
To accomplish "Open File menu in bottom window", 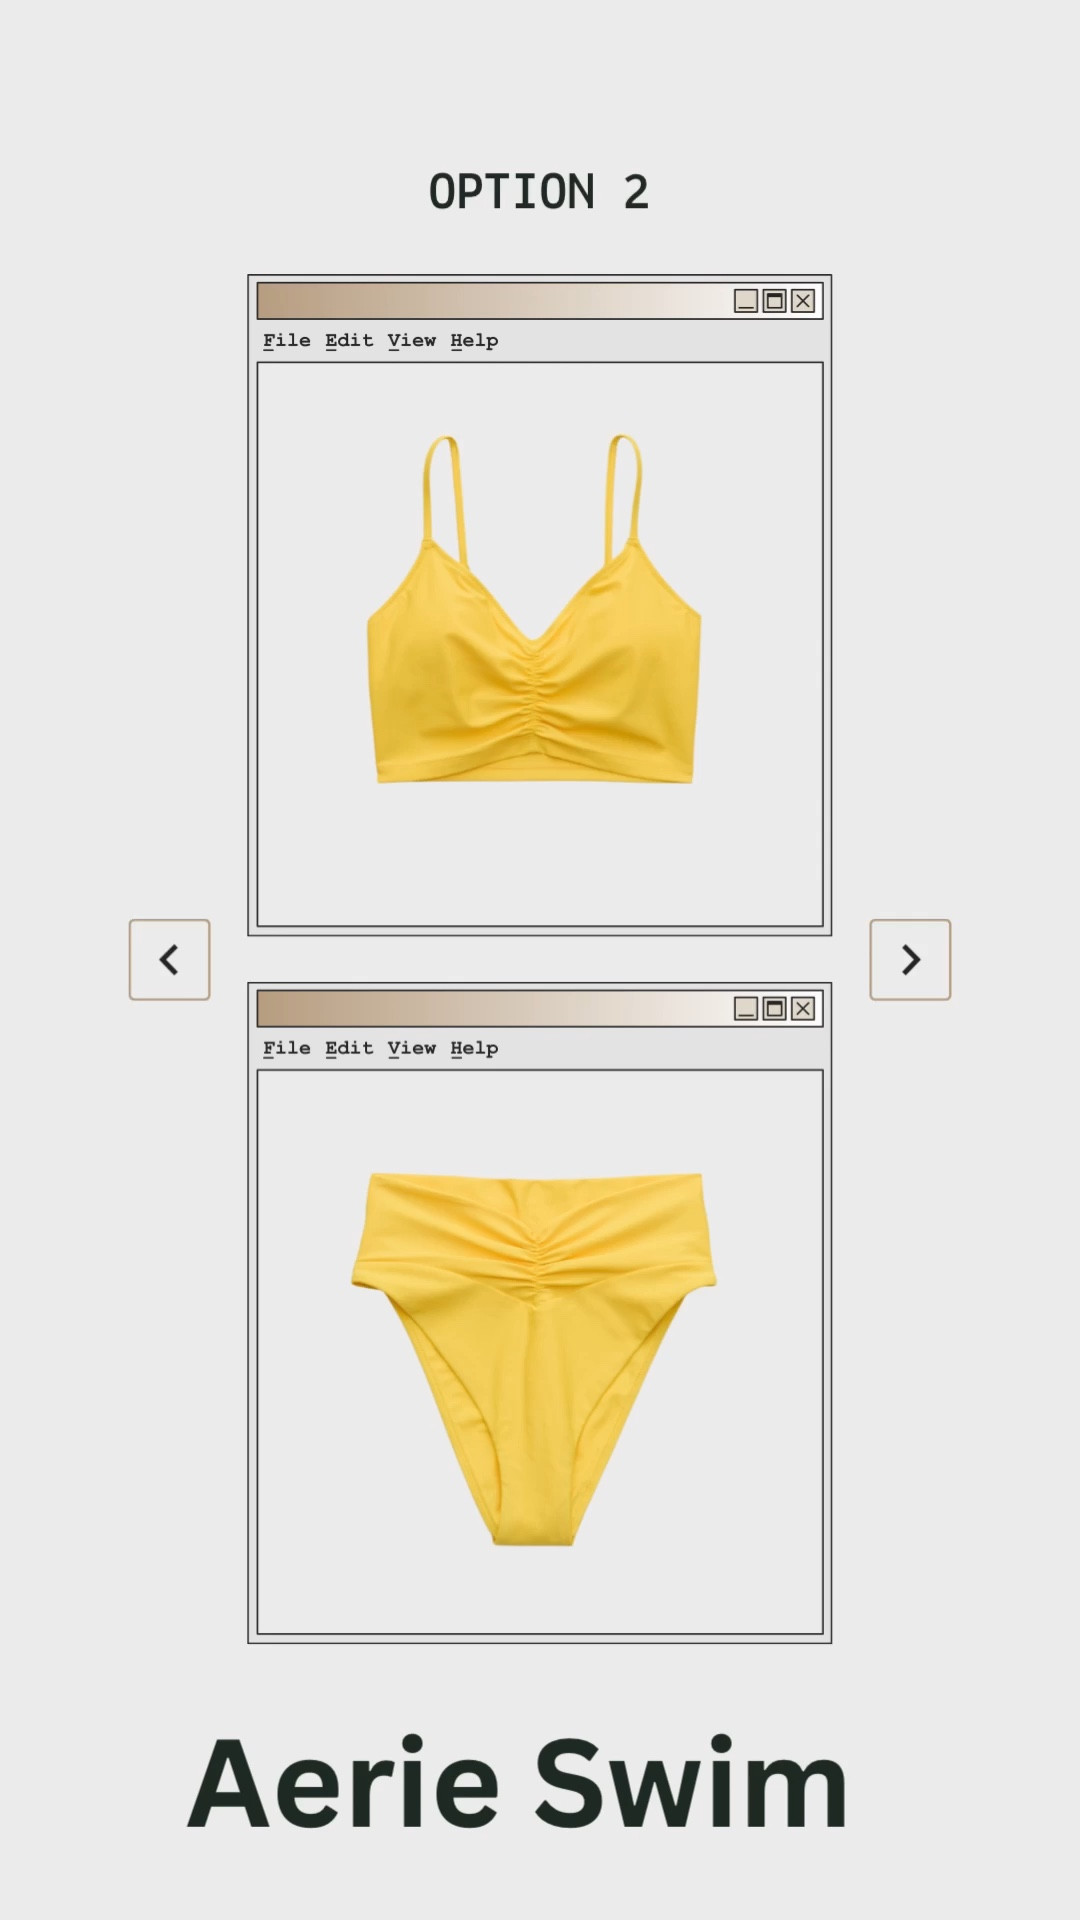I will coord(287,1048).
